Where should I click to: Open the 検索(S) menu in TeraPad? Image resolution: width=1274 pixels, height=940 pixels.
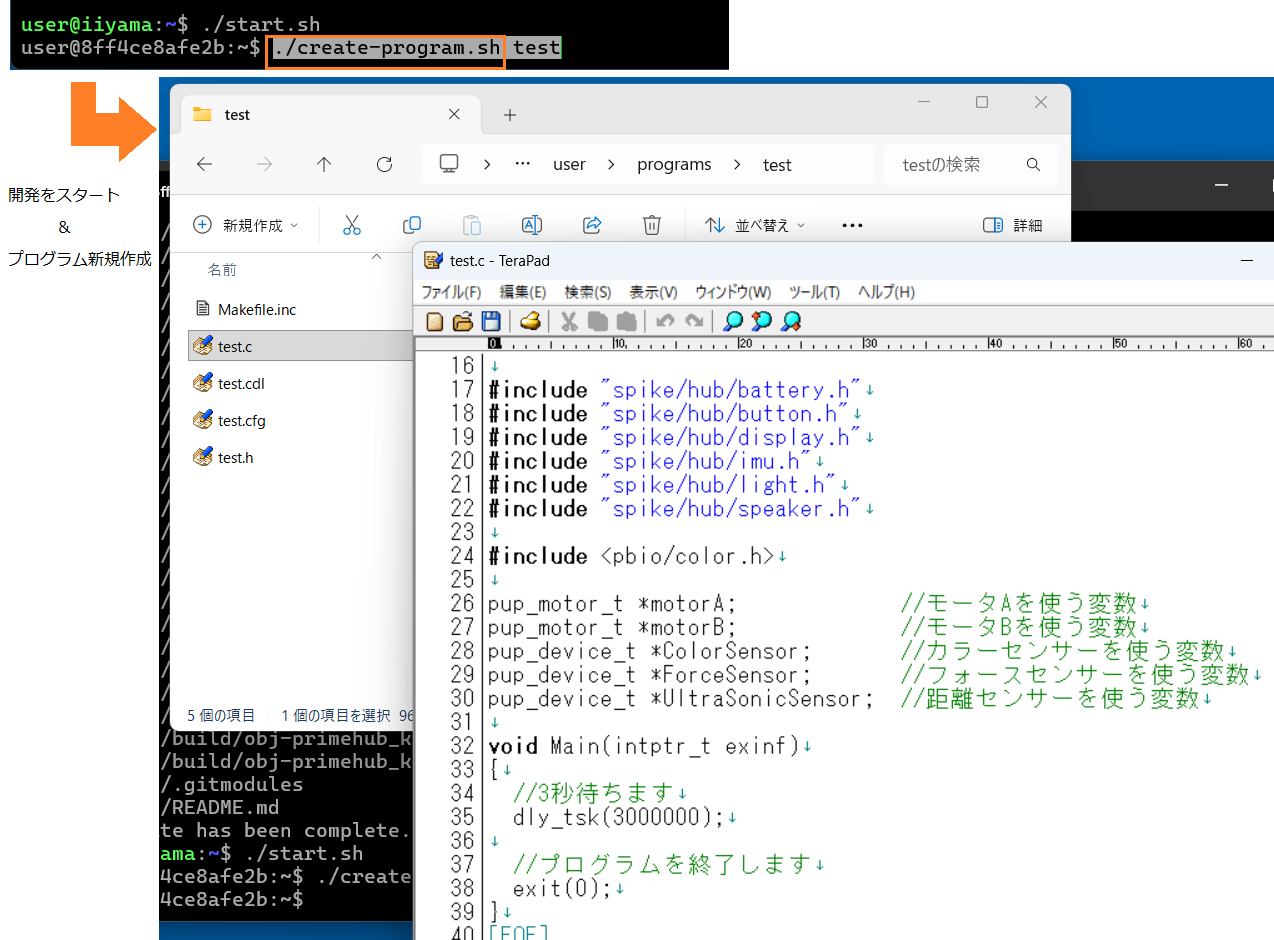588,292
